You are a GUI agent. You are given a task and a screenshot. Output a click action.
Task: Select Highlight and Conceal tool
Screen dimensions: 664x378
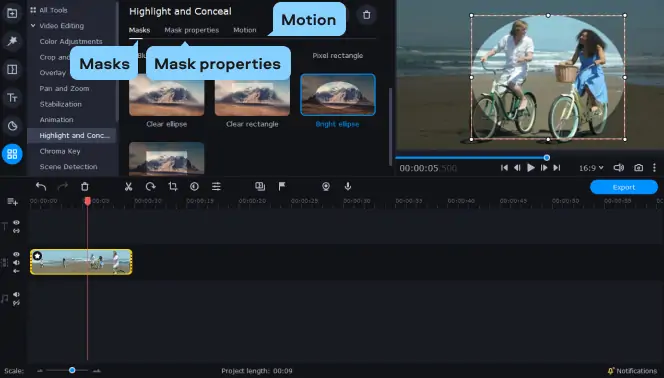click(71, 135)
